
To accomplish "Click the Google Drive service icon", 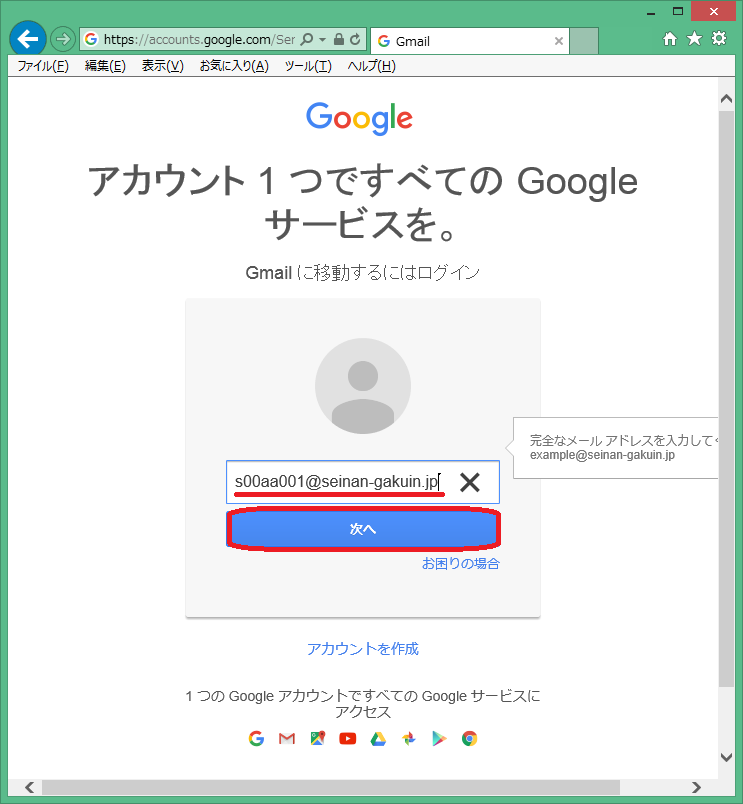I will tap(378, 738).
